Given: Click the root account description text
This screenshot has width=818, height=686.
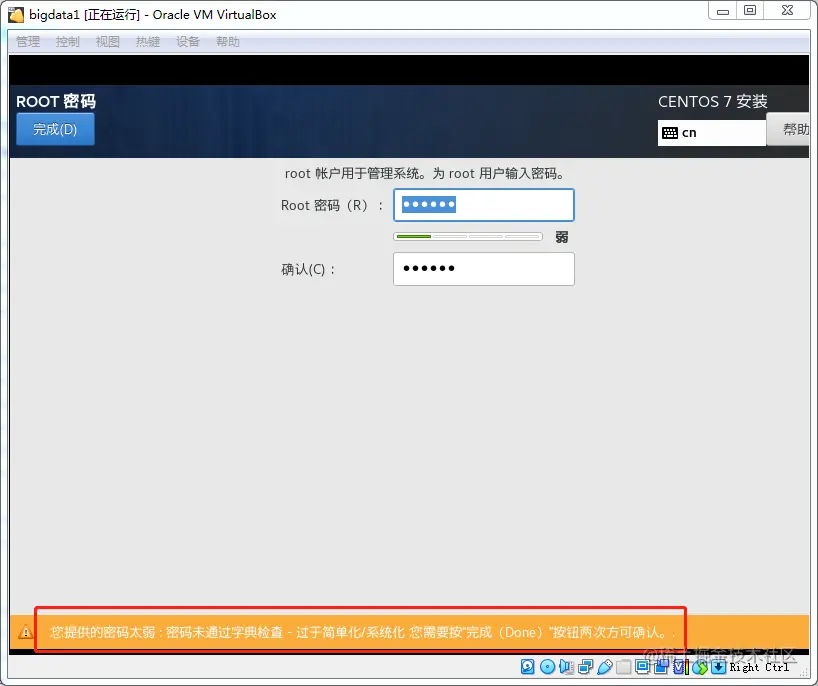Looking at the screenshot, I should [x=425, y=174].
